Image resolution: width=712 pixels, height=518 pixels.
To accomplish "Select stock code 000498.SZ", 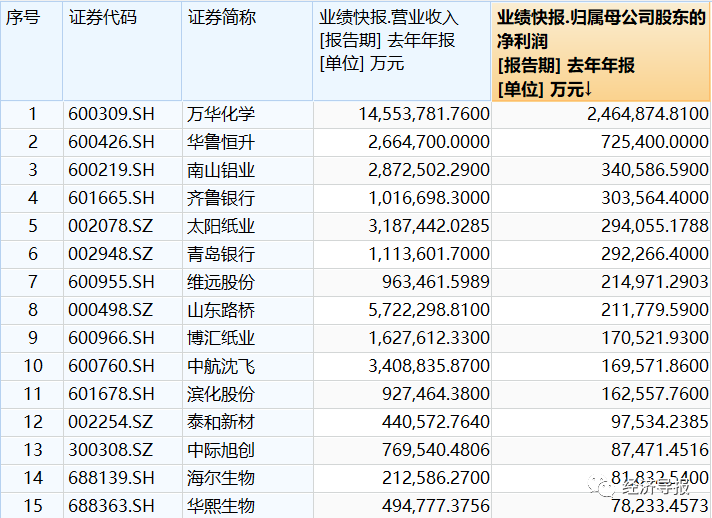I will [110, 310].
